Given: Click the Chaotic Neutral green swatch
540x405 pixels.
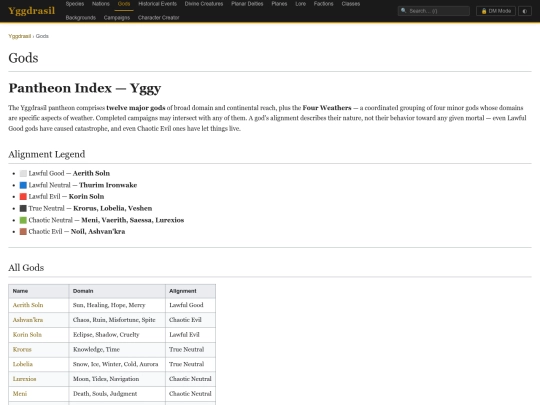Looking at the screenshot, I should [x=23, y=220].
